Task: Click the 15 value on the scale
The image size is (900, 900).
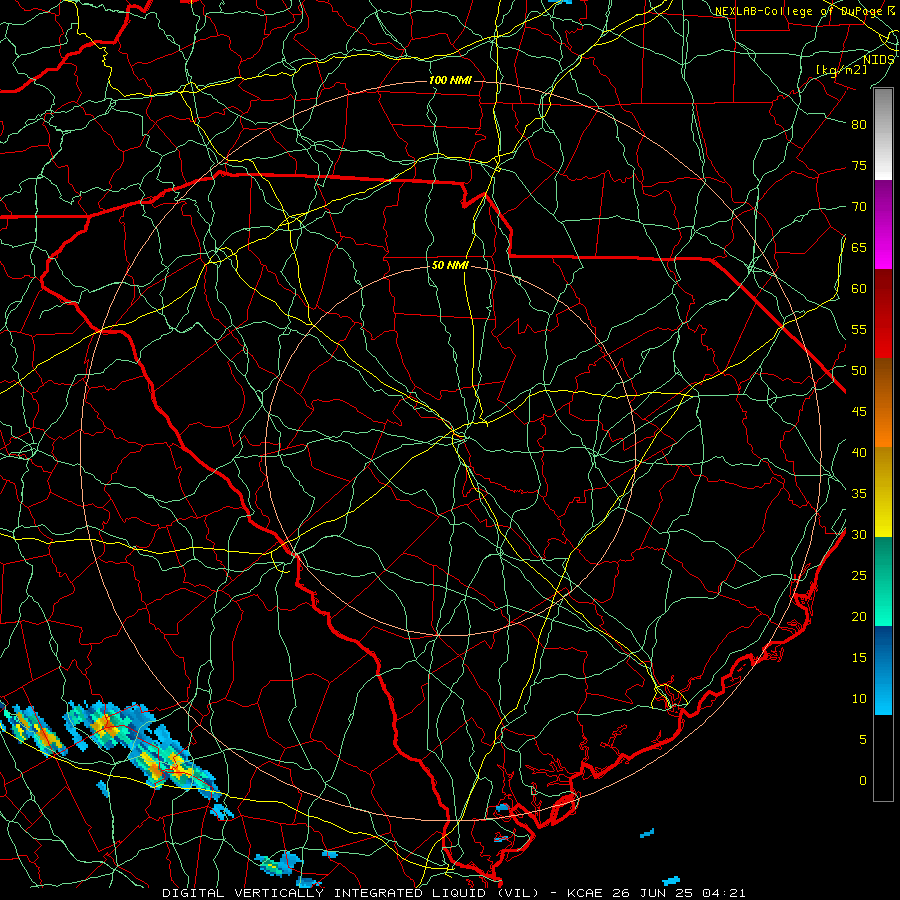Action: 859,657
